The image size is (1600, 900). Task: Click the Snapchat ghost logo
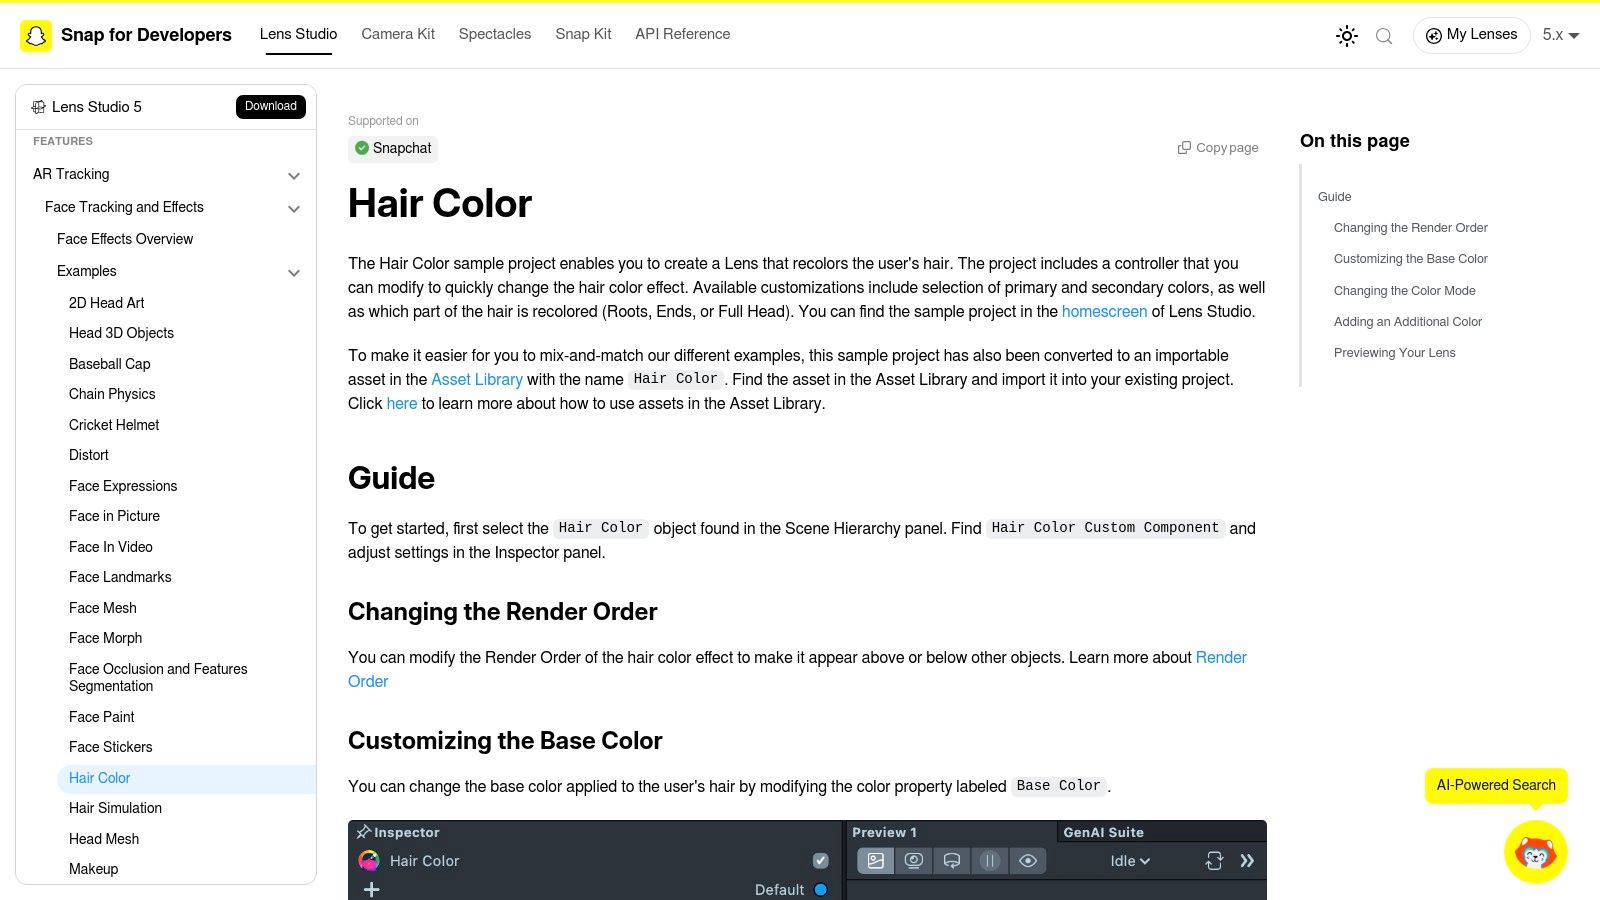(36, 36)
